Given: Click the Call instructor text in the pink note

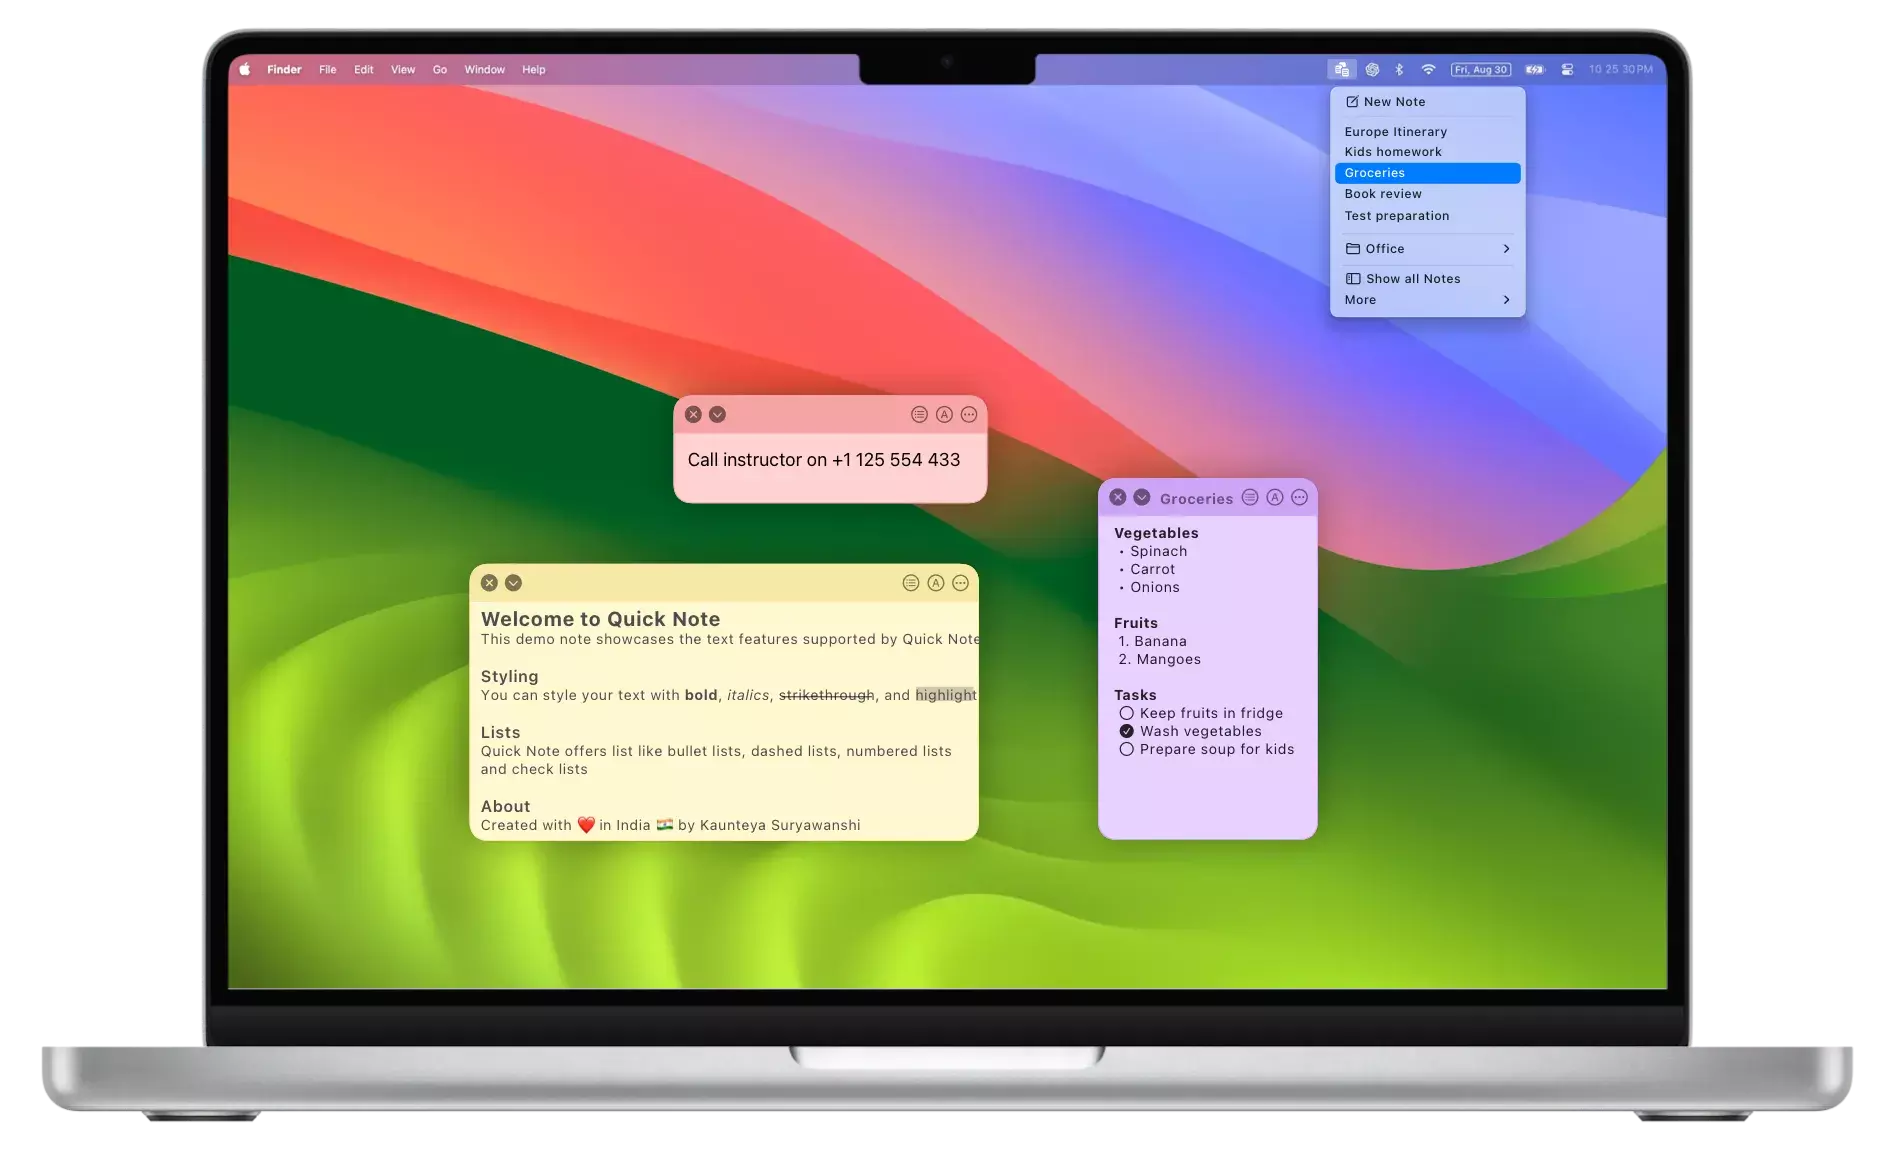Looking at the screenshot, I should pyautogui.click(x=824, y=460).
